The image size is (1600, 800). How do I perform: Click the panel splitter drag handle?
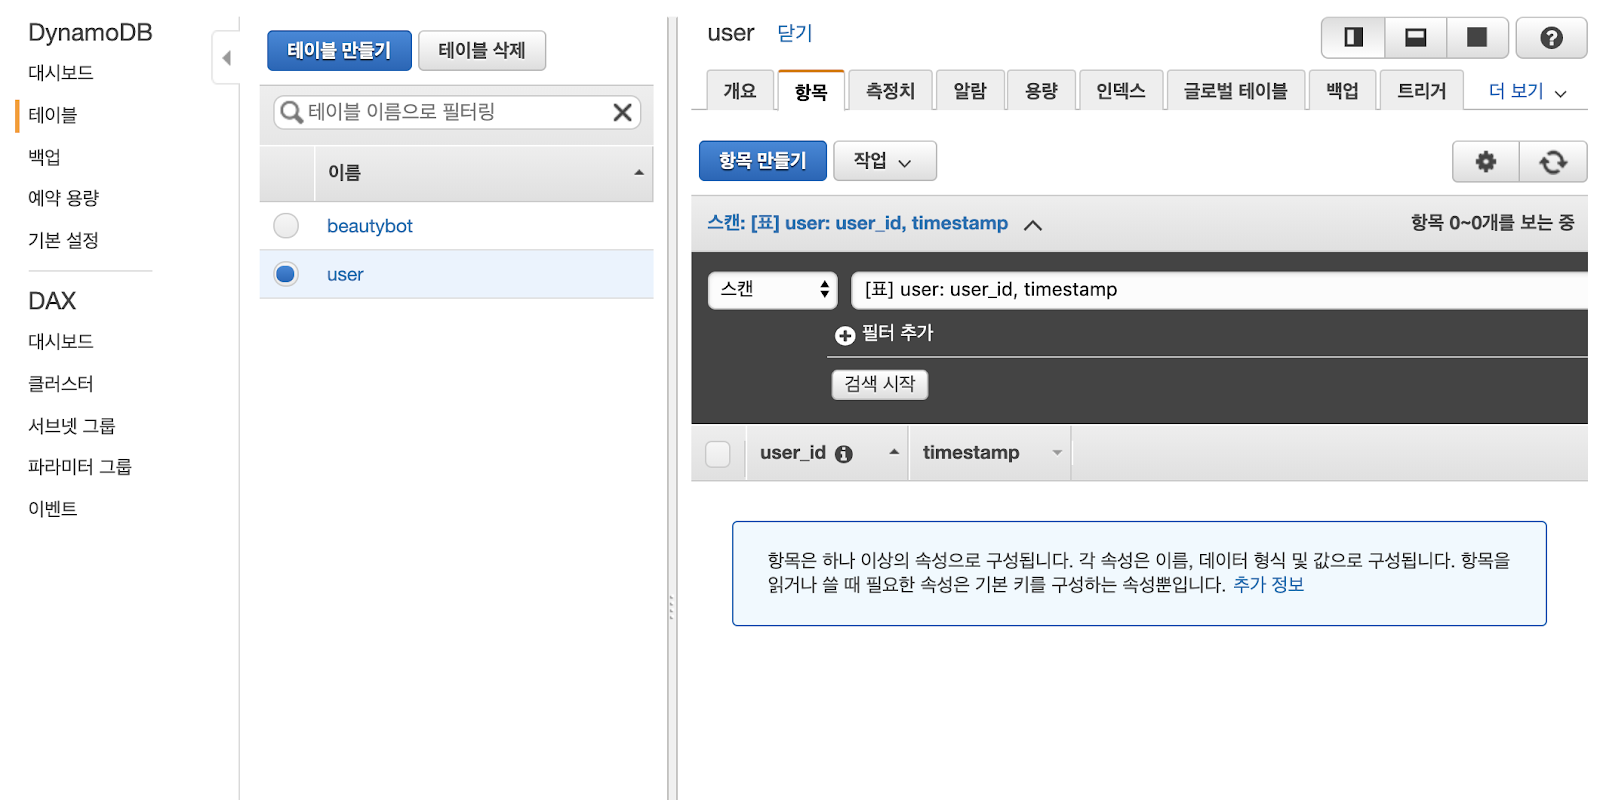click(671, 607)
